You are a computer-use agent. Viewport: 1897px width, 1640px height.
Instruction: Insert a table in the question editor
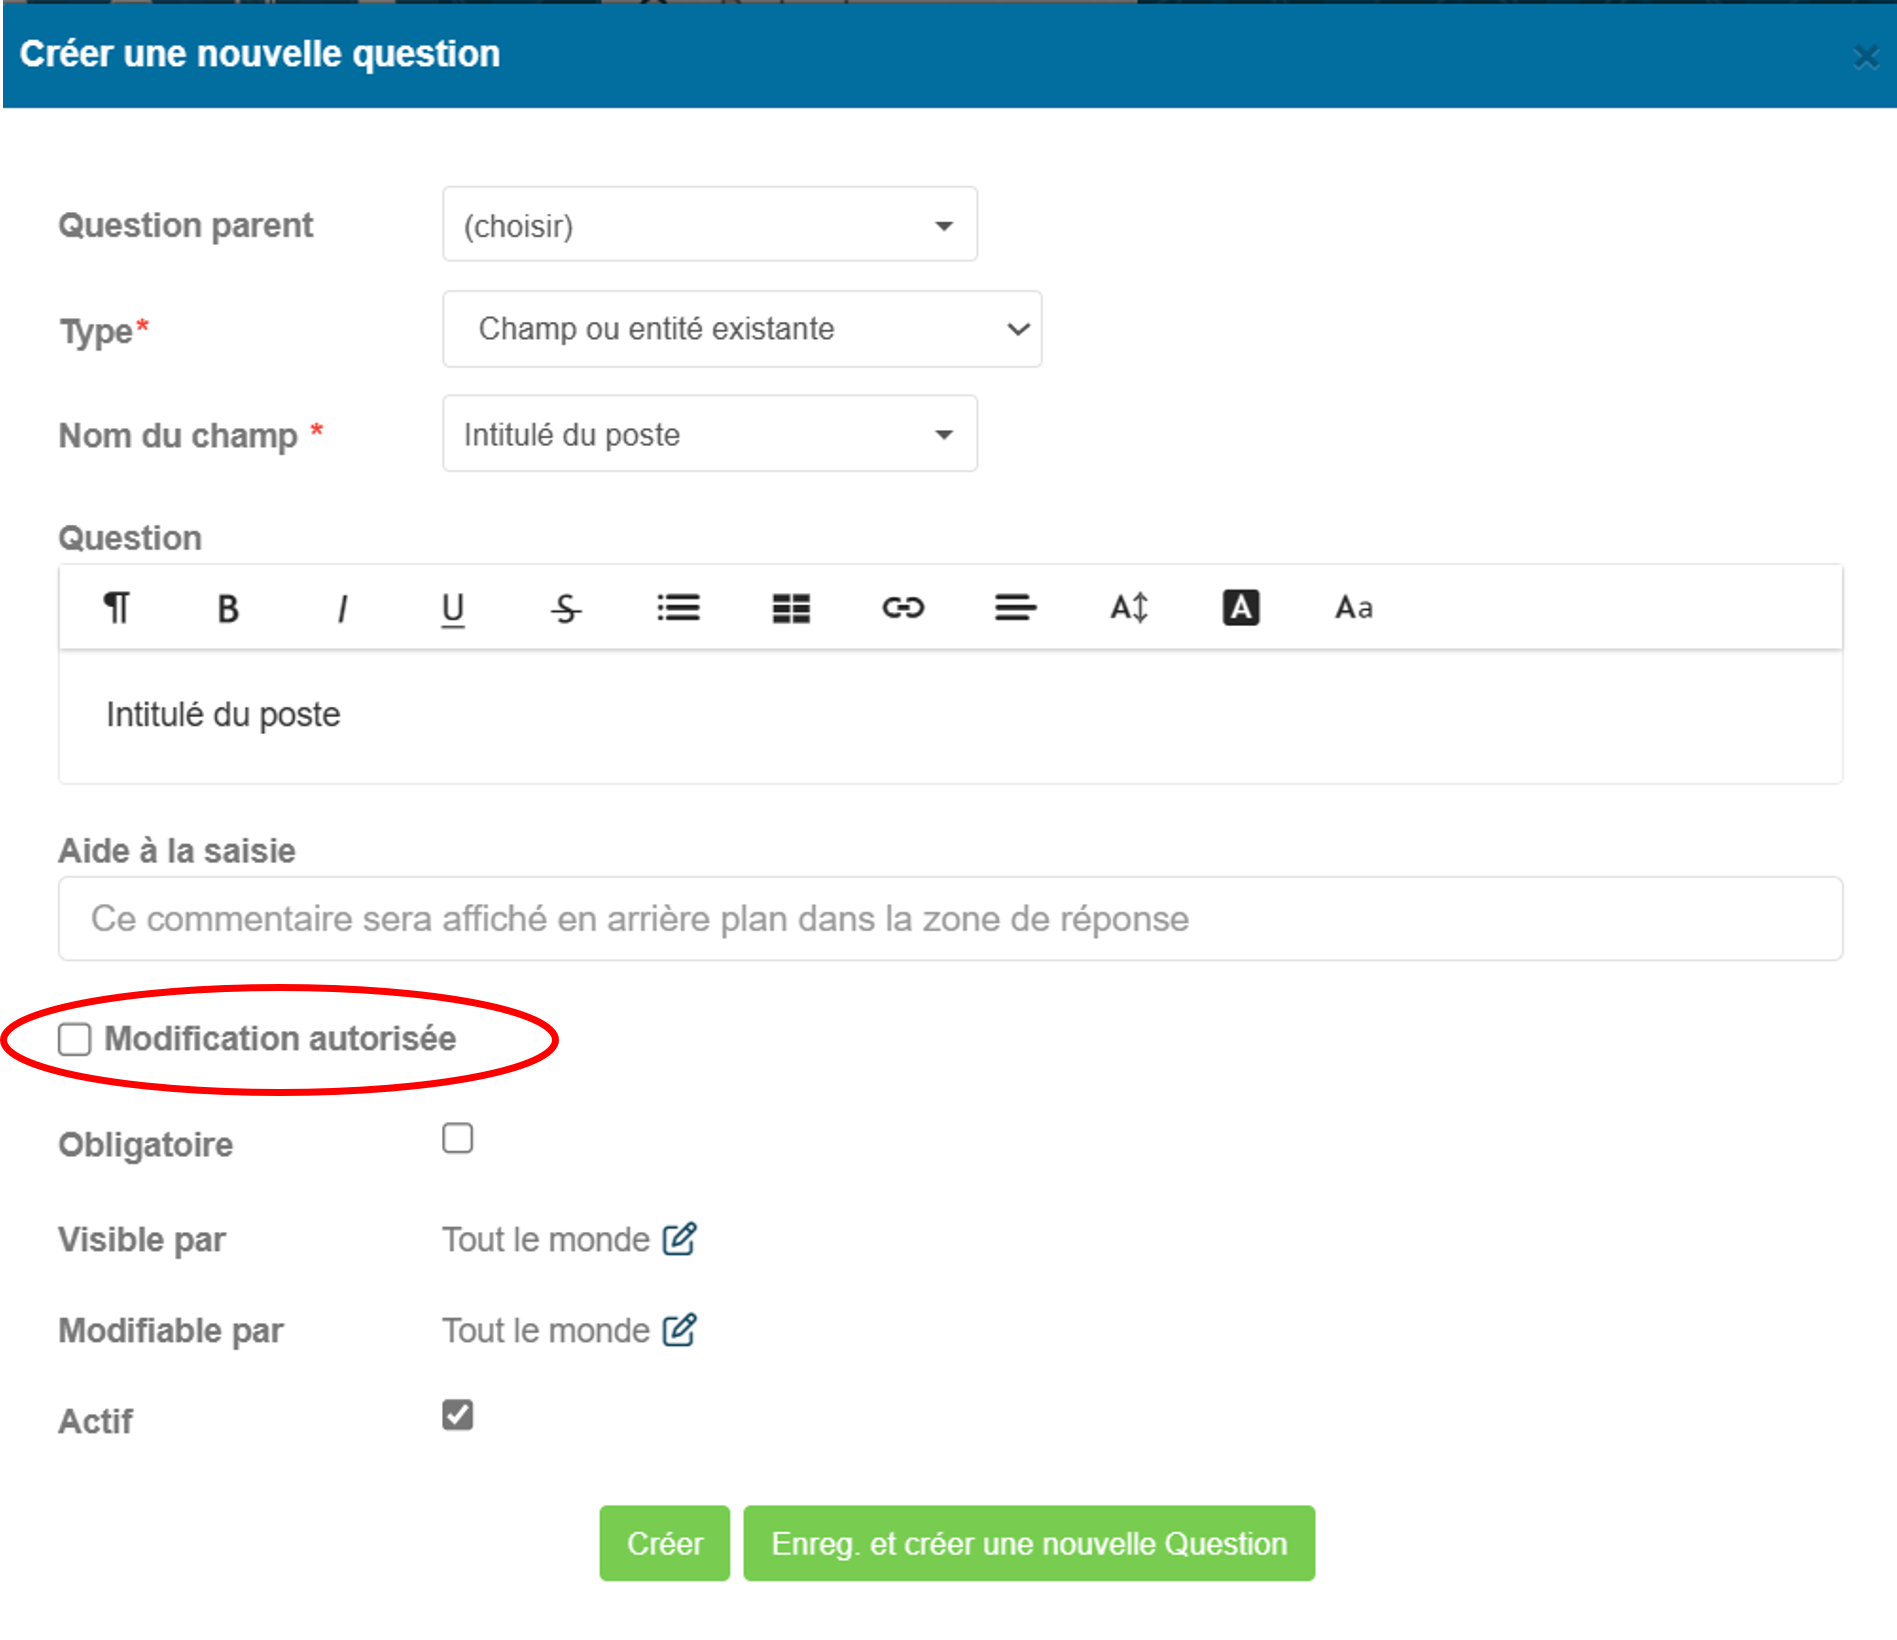(791, 608)
